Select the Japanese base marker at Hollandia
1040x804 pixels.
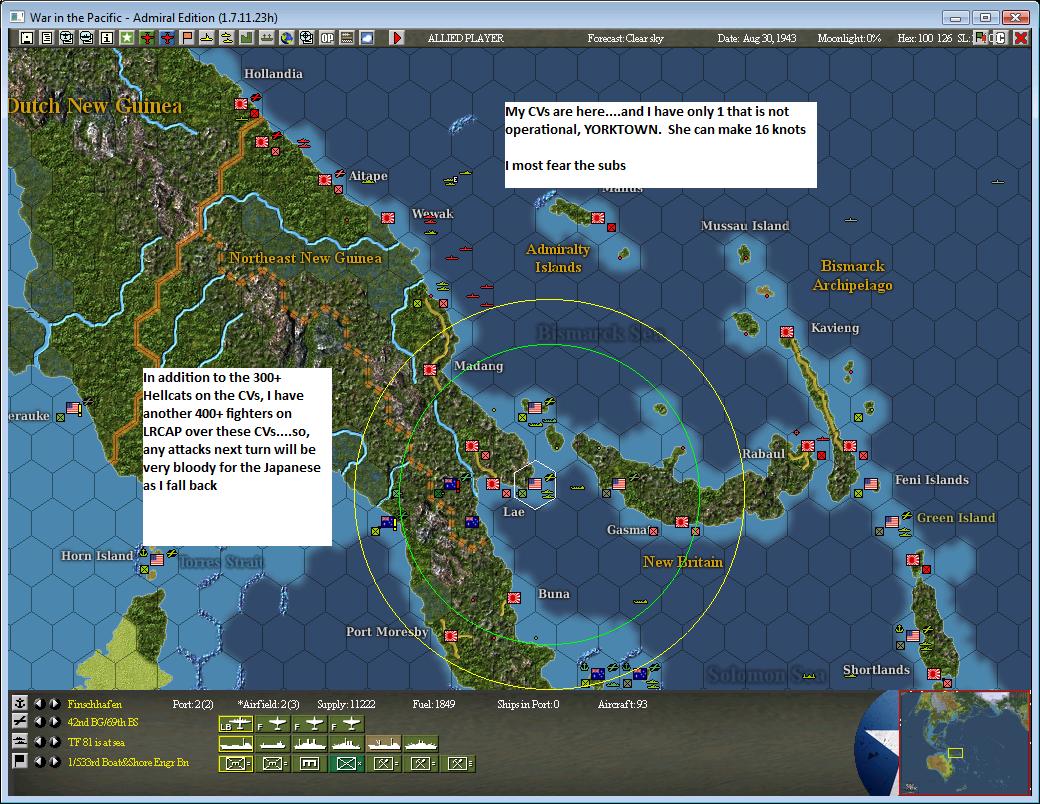click(x=241, y=103)
